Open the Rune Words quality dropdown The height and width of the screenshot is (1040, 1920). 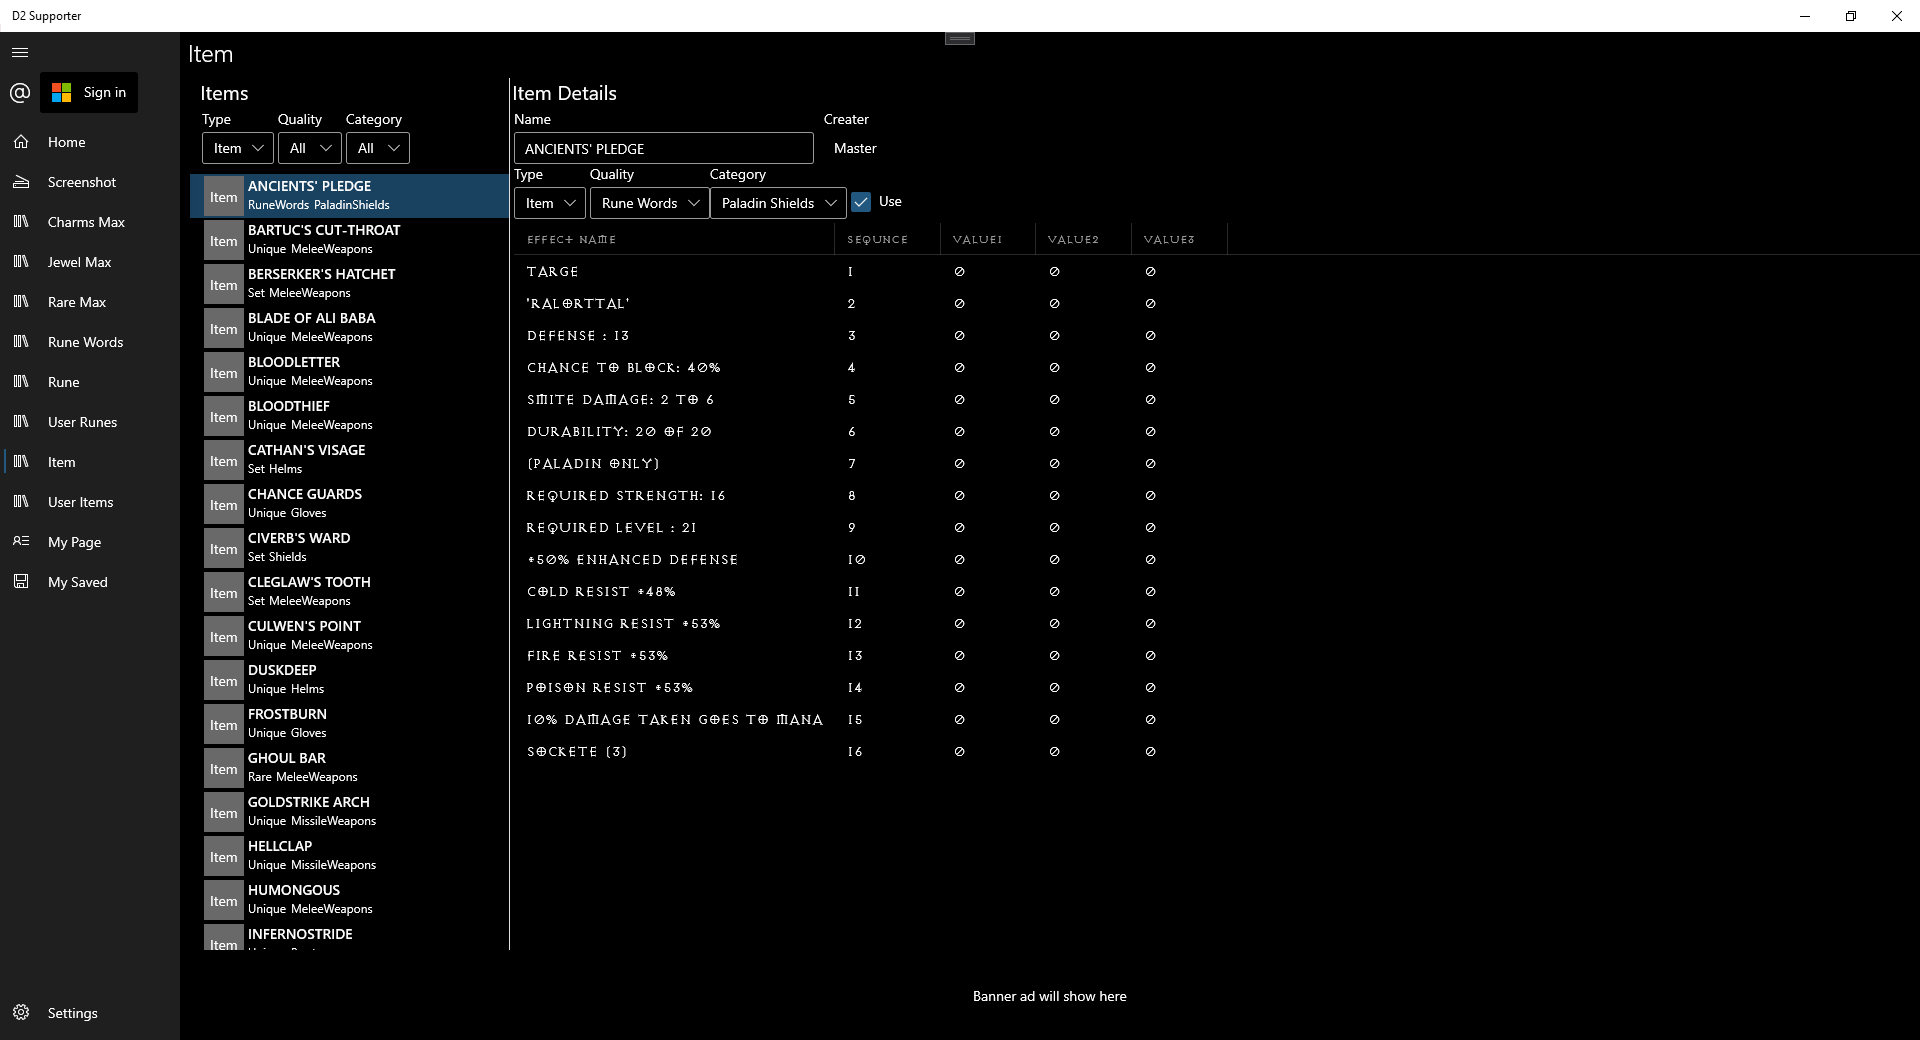point(650,203)
